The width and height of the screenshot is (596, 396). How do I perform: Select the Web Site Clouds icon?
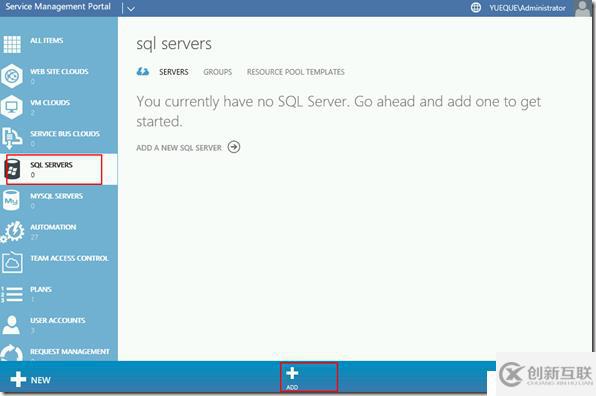pyautogui.click(x=12, y=76)
